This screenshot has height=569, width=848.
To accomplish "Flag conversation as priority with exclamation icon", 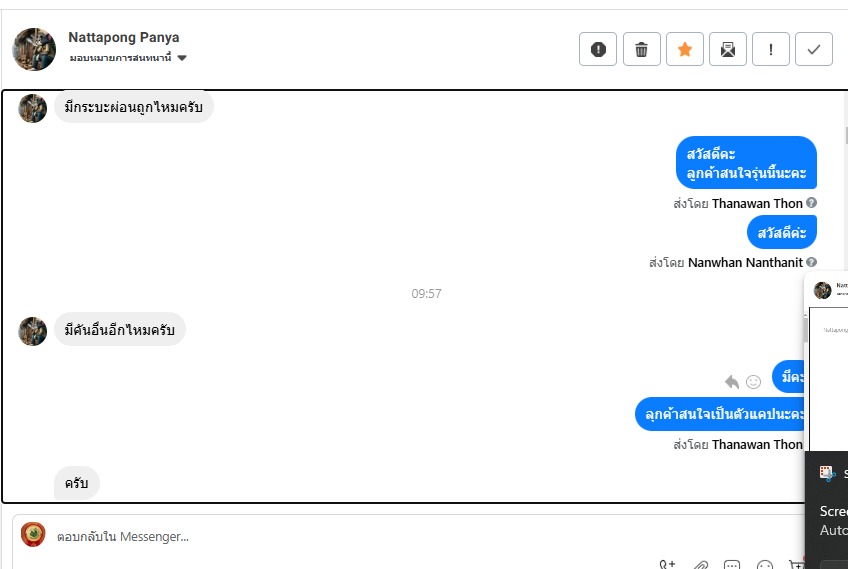I will coord(771,49).
